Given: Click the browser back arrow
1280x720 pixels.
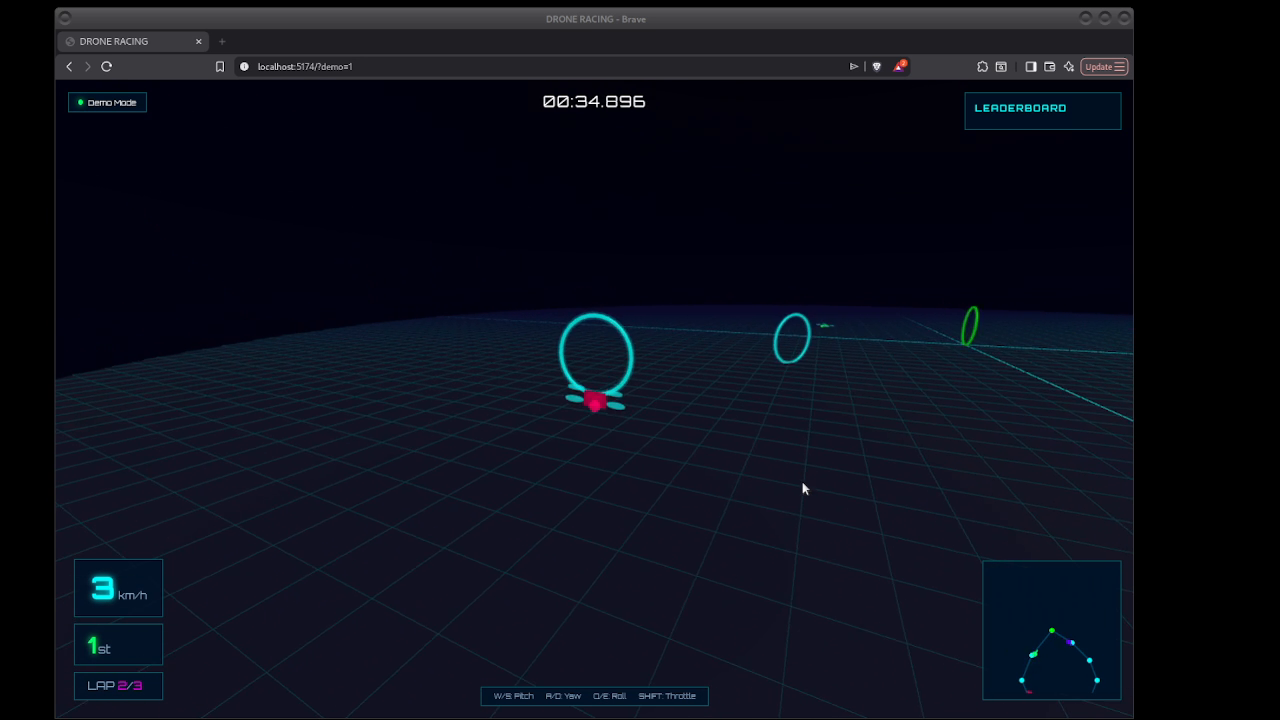Looking at the screenshot, I should coord(69,67).
